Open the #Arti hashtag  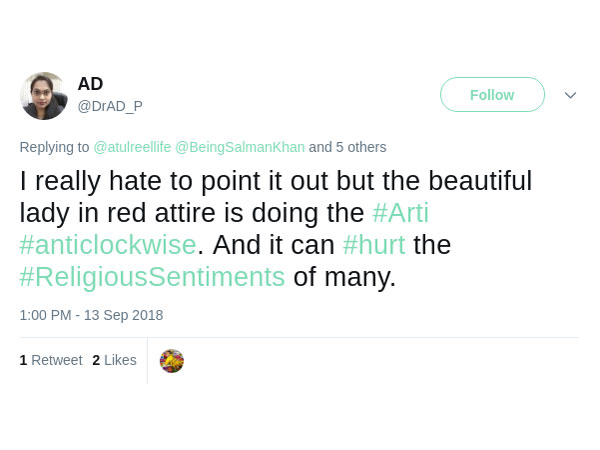pos(400,213)
